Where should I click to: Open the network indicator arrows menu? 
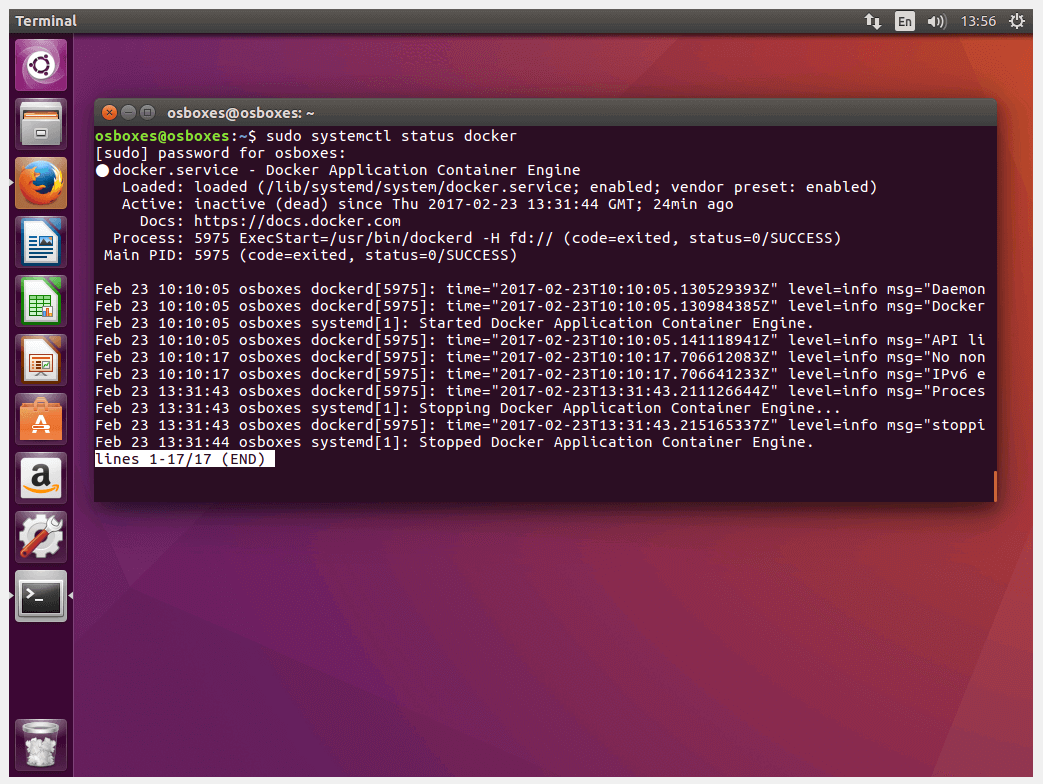872,20
